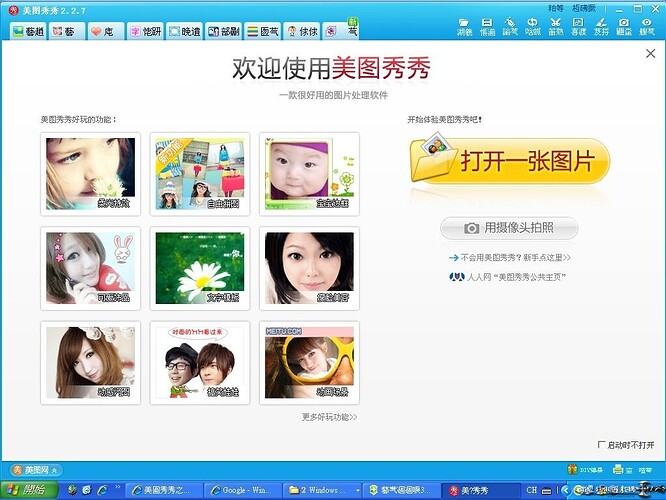Open the tab with the blue frame icon
The height and width of the screenshot is (500, 666).
pos(184,31)
